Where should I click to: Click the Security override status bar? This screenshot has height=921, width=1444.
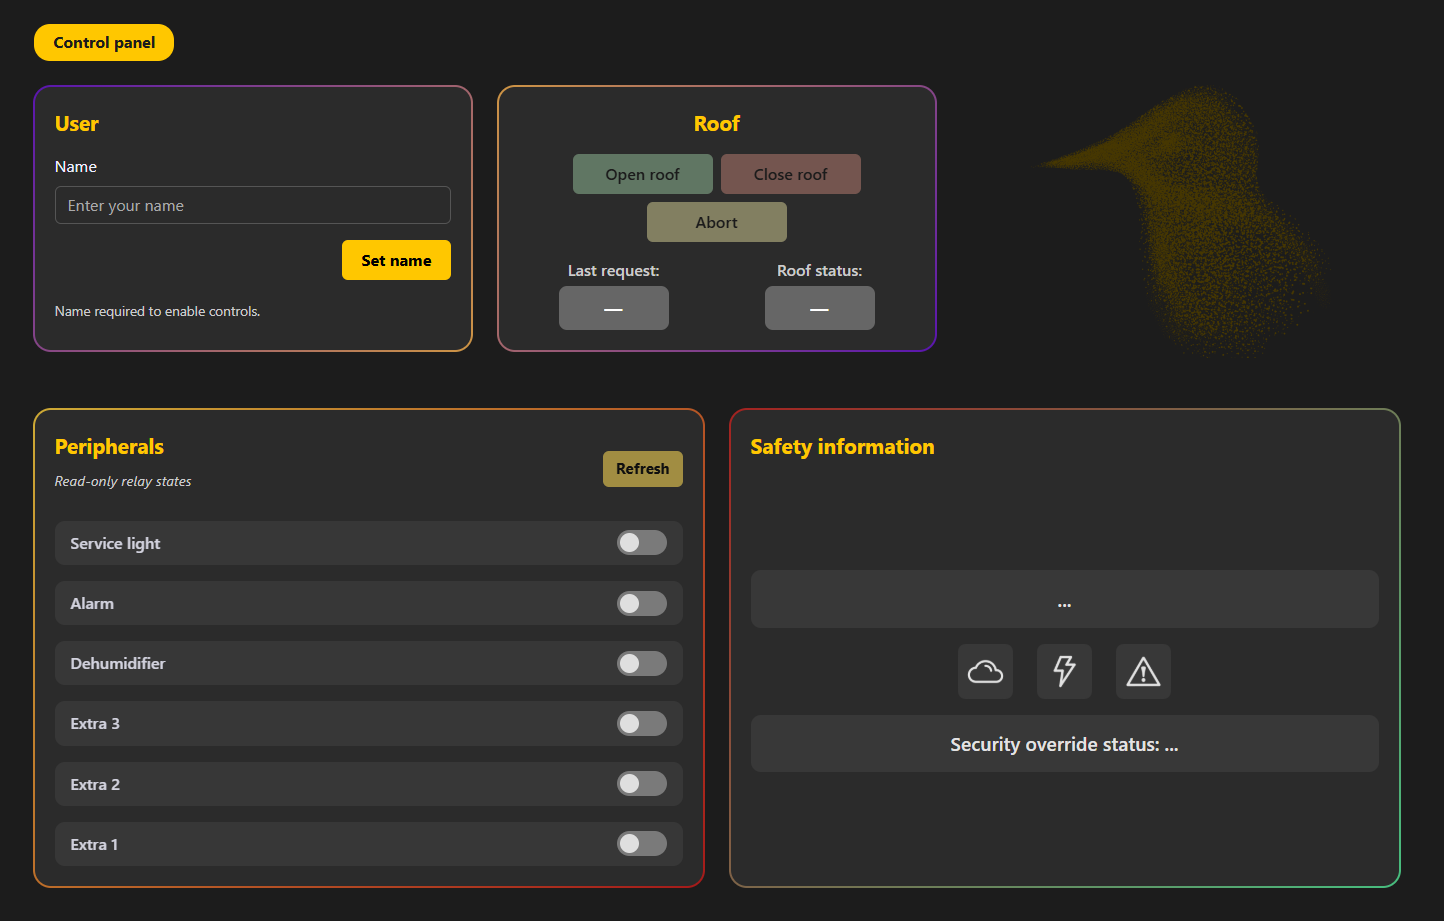1064,744
